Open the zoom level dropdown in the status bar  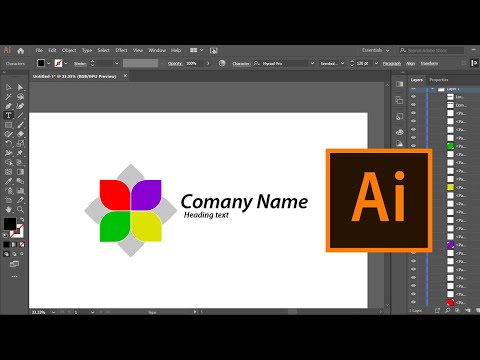[53, 312]
